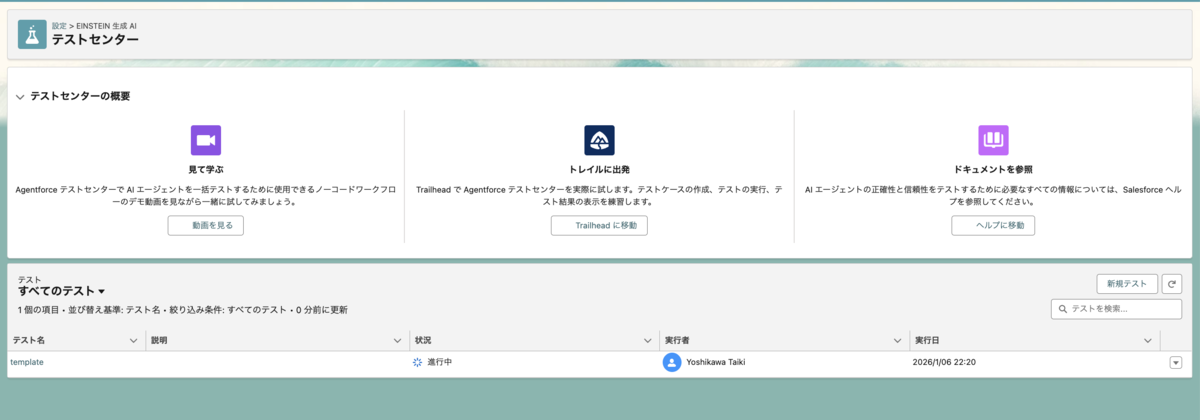Click the purple book icon above ドキュメントを参照
Screen dimensions: 1200x420
(993, 140)
